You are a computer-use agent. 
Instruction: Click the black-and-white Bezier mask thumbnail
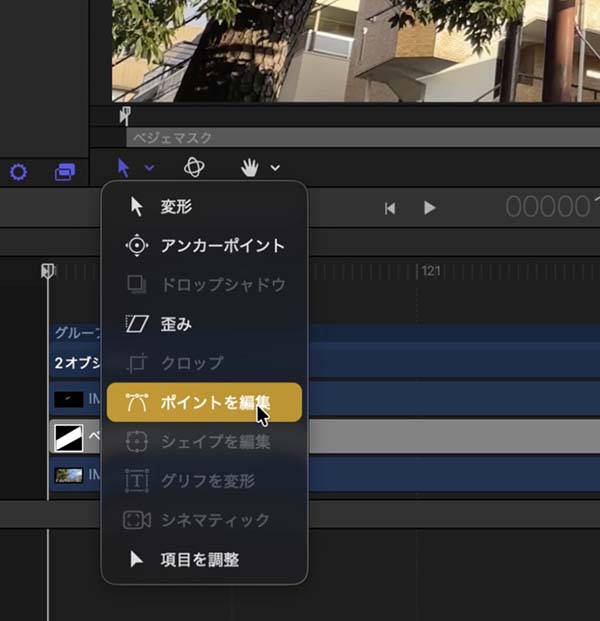(x=69, y=436)
